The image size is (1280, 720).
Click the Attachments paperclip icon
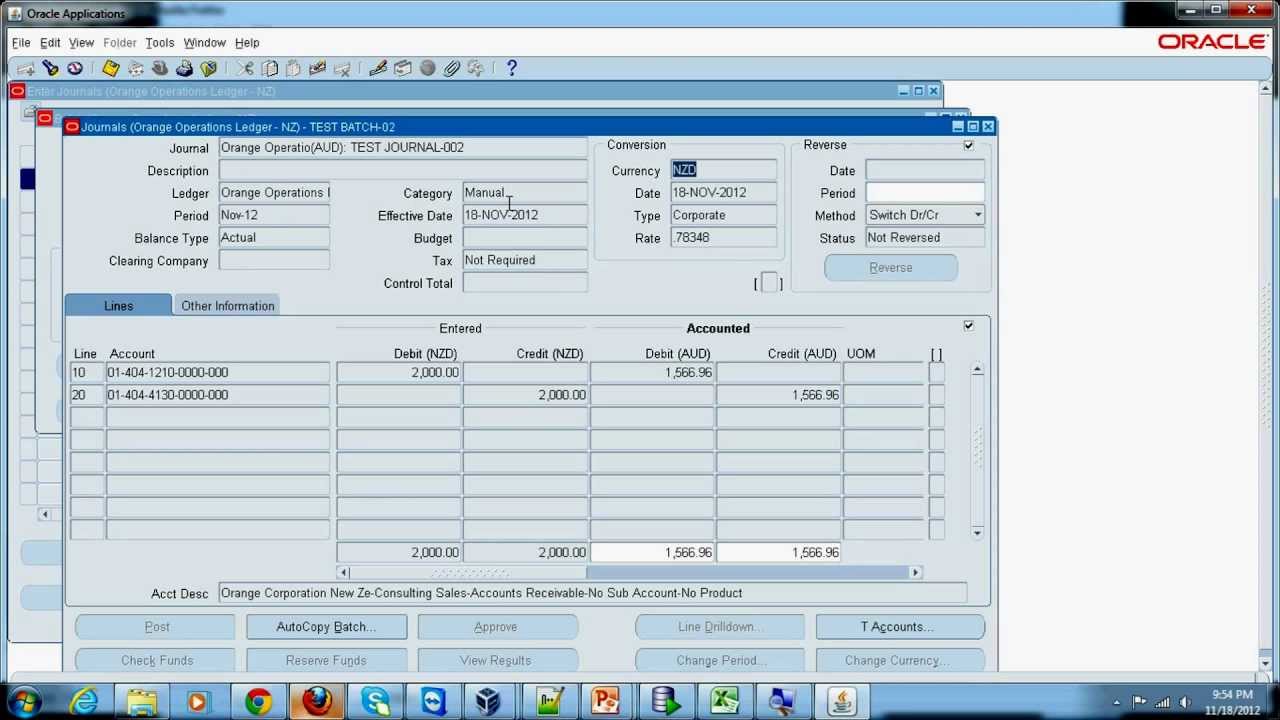(x=452, y=68)
